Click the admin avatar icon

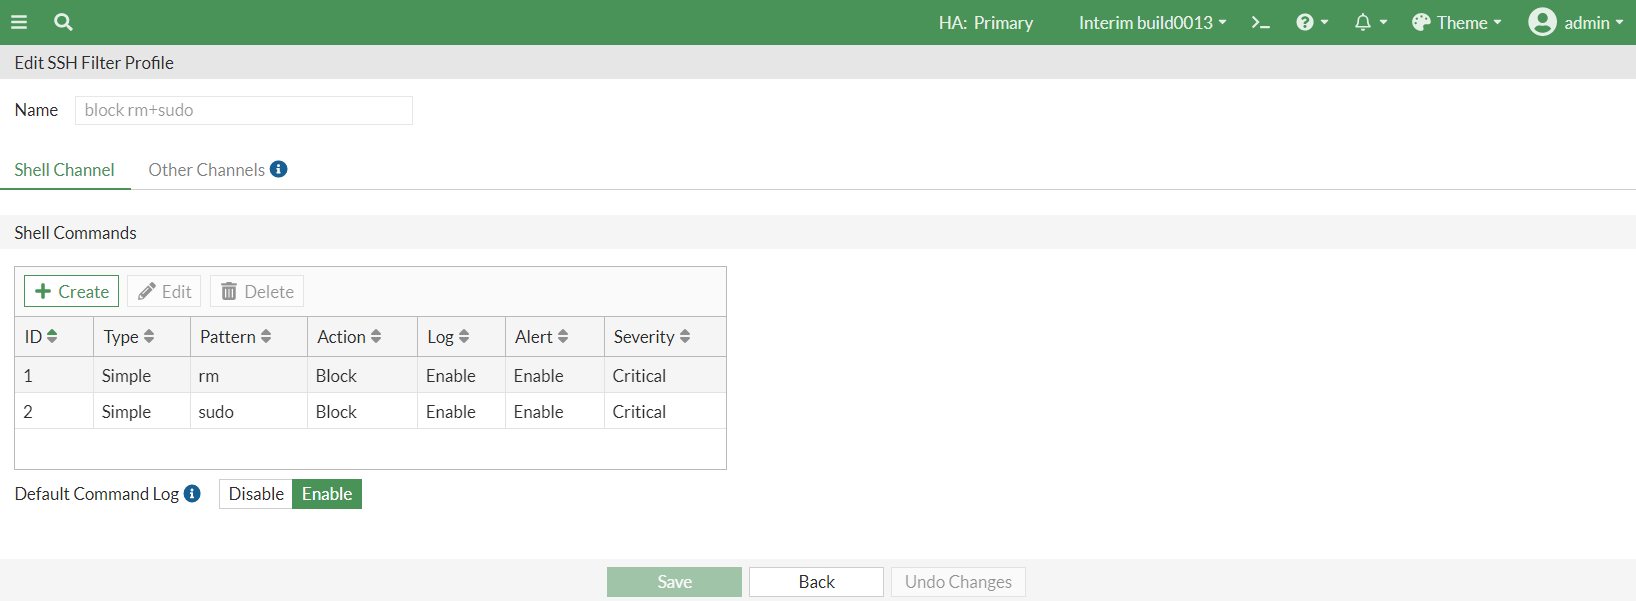(x=1541, y=21)
